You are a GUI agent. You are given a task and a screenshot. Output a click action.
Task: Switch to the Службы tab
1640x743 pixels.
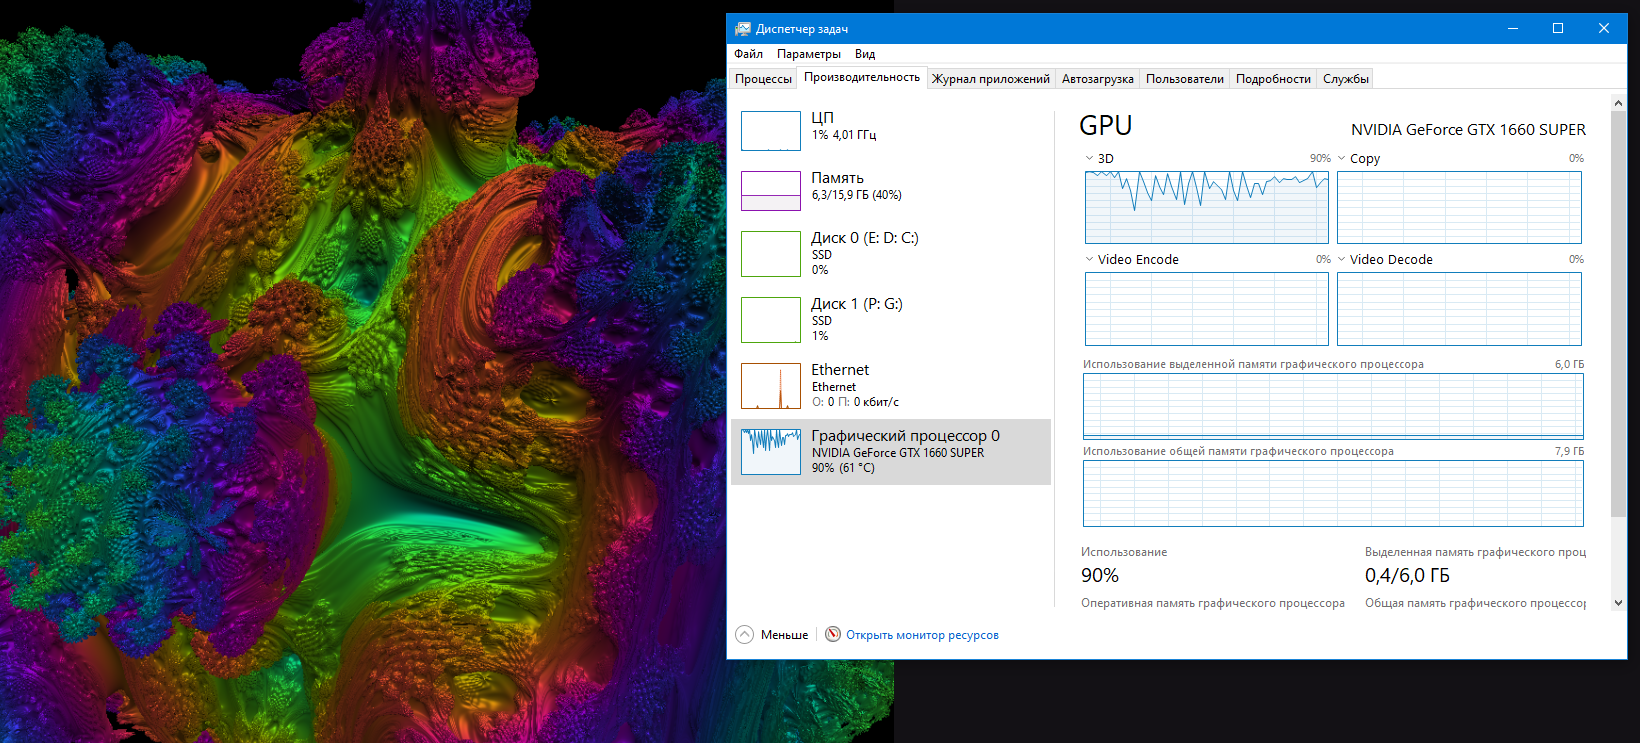pyautogui.click(x=1345, y=79)
